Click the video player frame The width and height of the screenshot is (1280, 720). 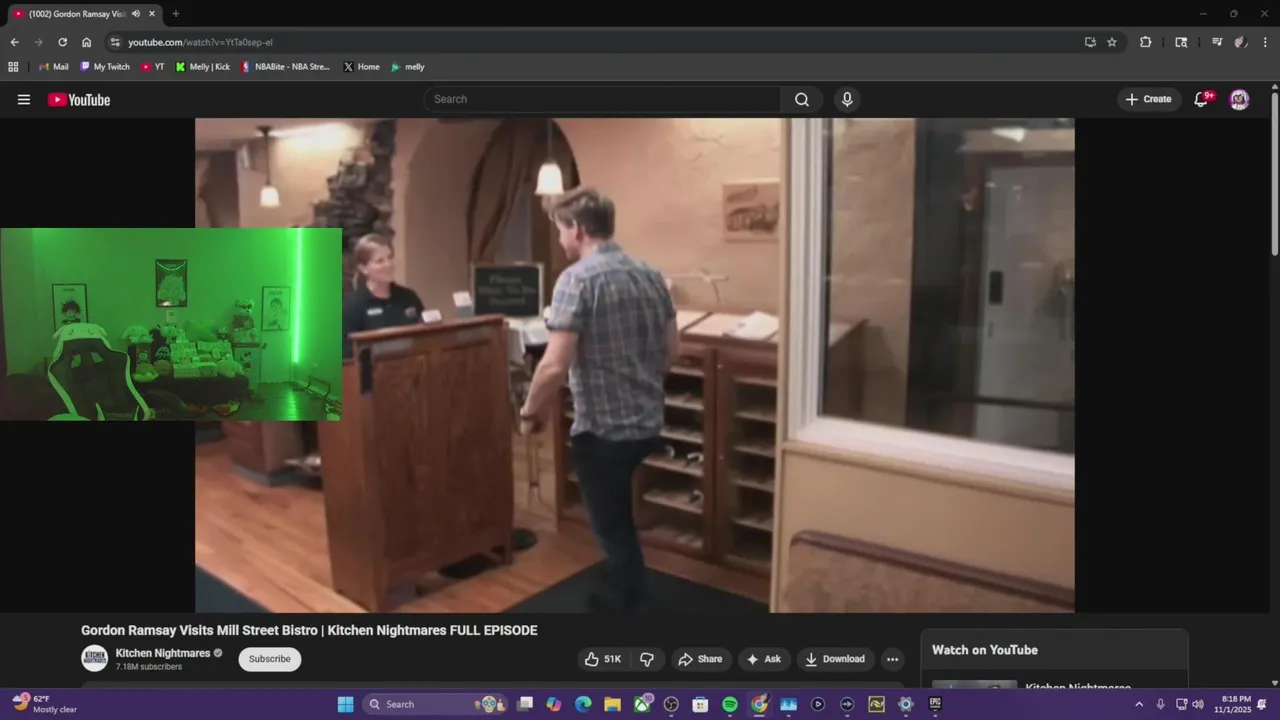point(634,365)
